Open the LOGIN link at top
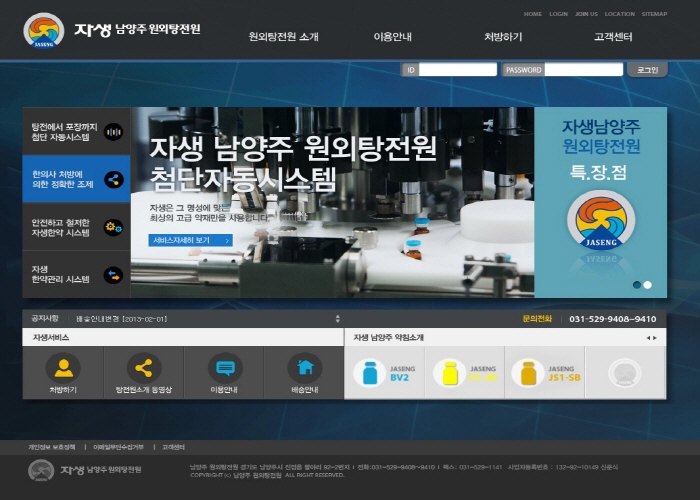 point(558,14)
